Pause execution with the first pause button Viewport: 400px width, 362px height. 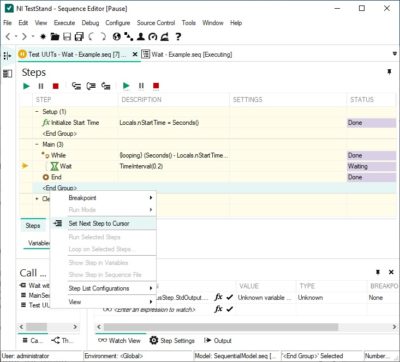41,86
